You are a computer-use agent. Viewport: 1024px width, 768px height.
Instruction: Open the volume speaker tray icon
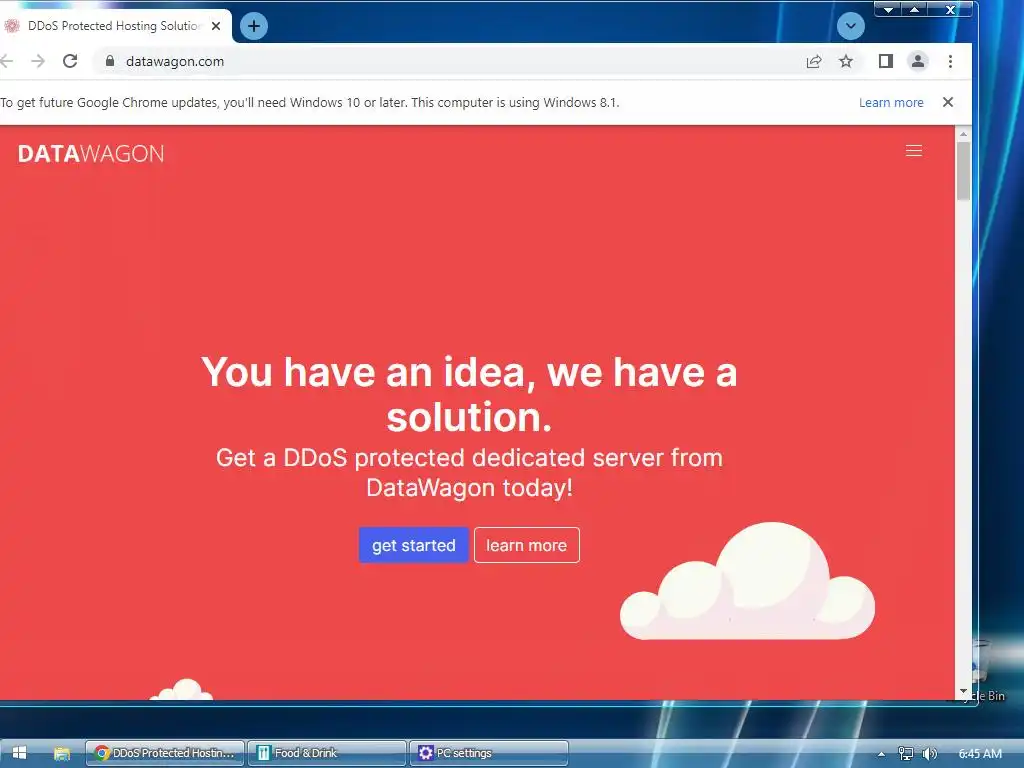[929, 754]
